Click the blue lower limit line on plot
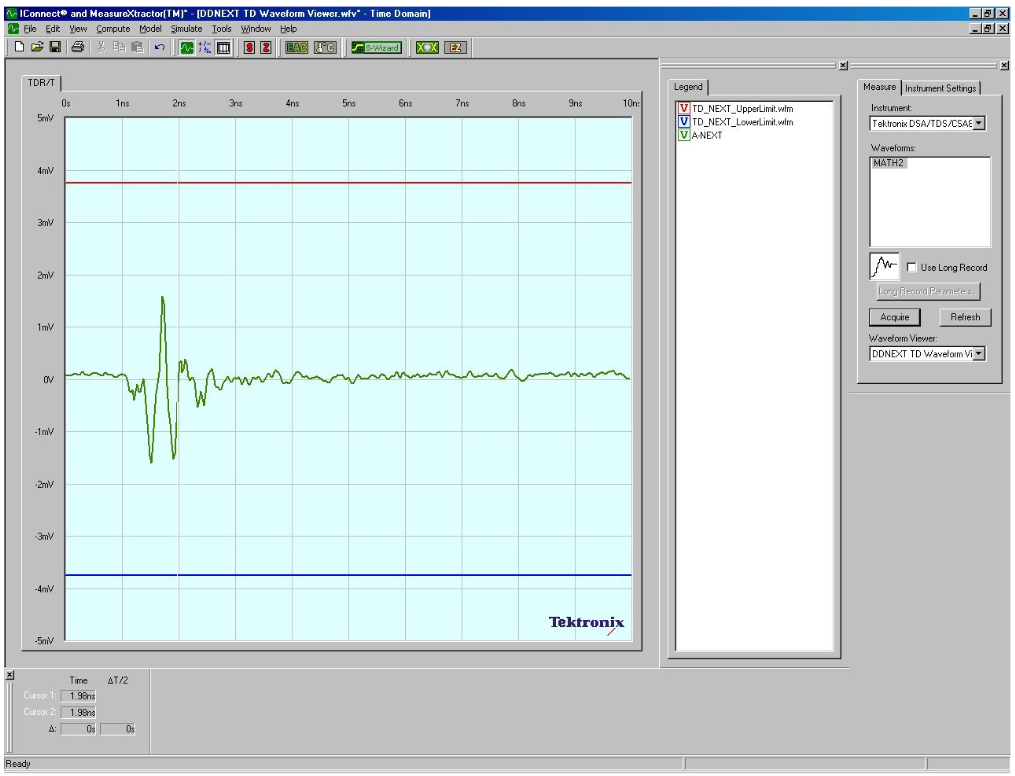The image size is (1015, 776). point(348,575)
